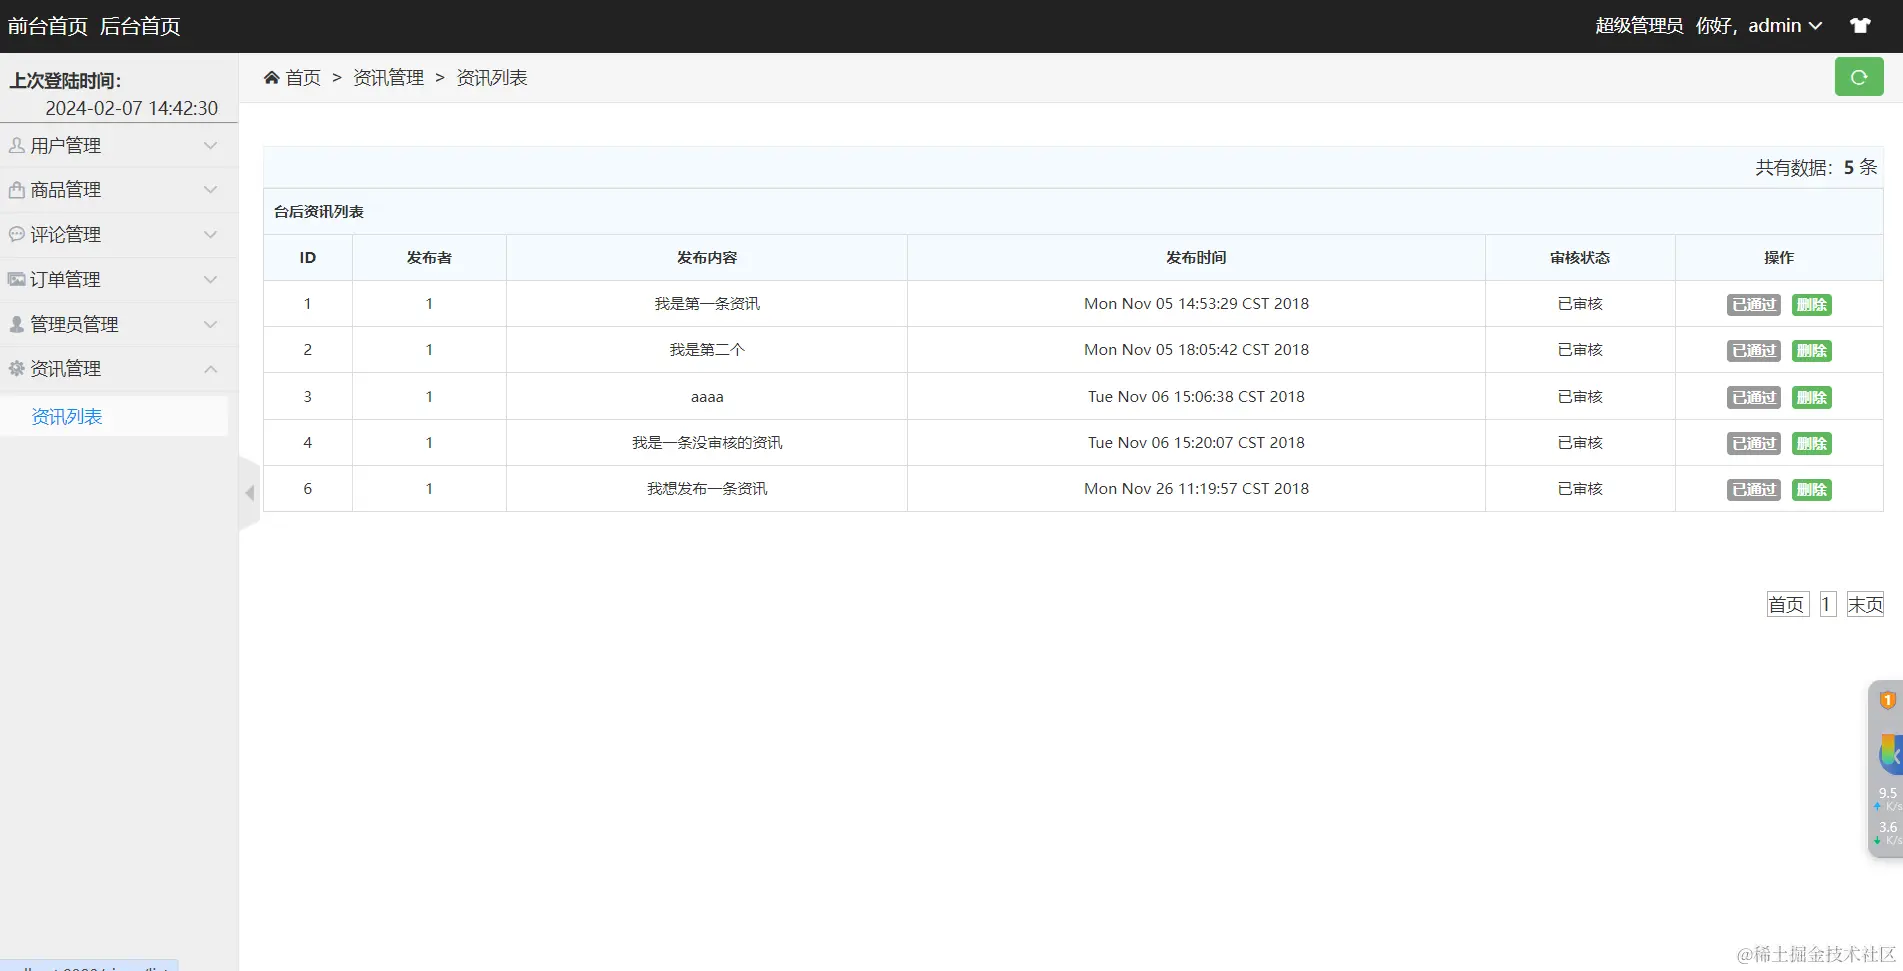Delete the aaaa news row

coord(1811,397)
